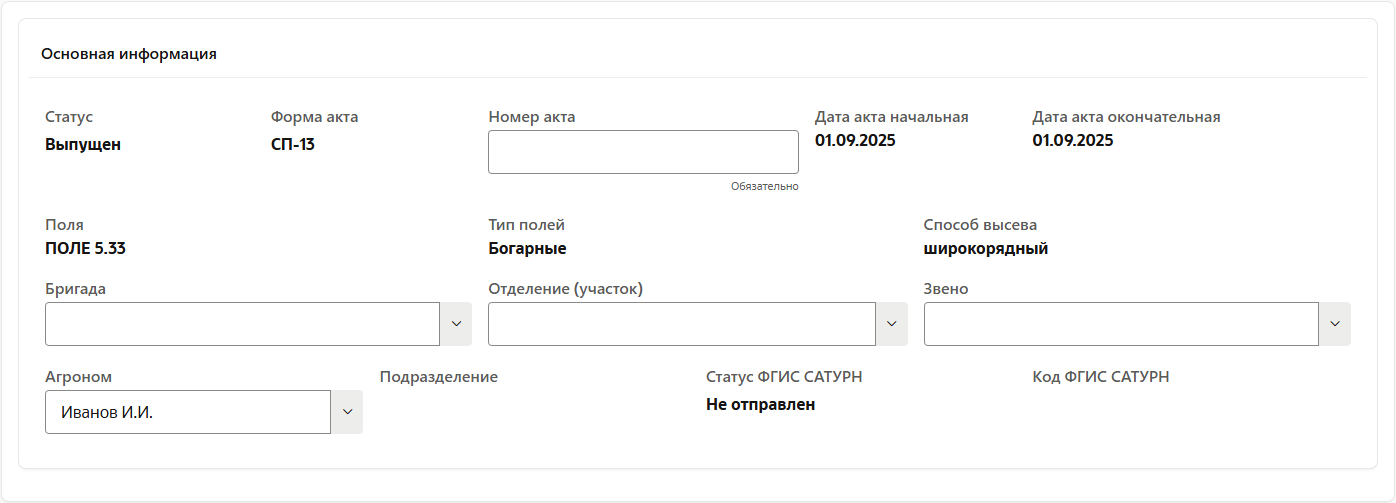Click the ПОЛЕ 5.33 field value
1396x503 pixels.
pyautogui.click(x=85, y=249)
